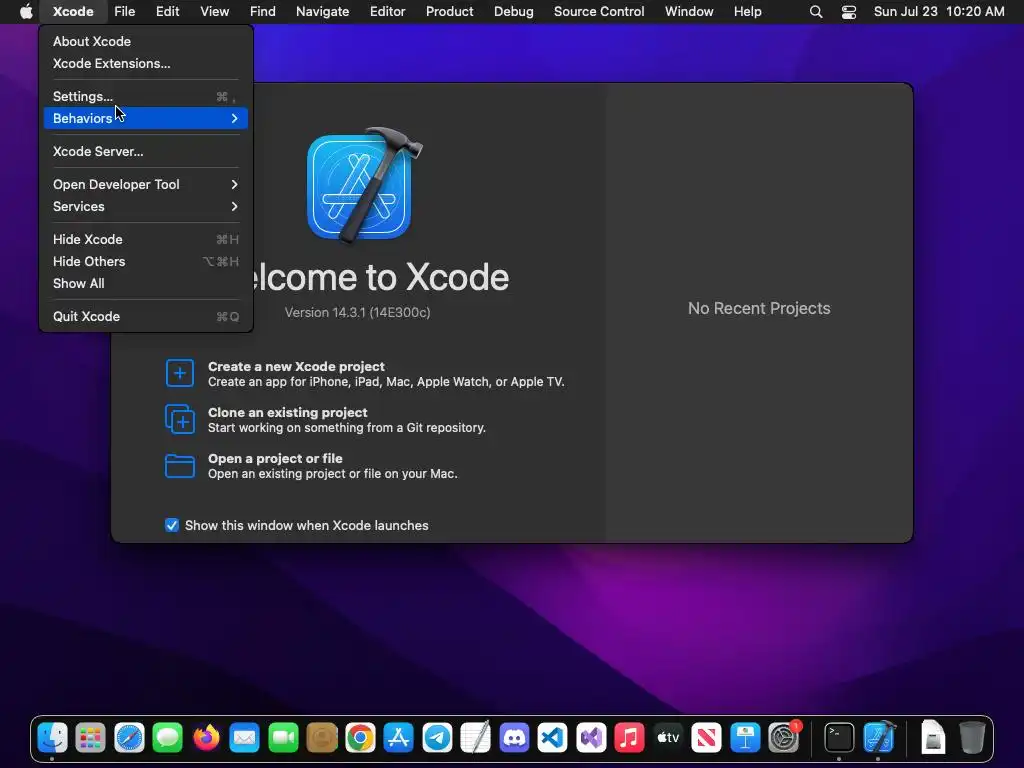Image resolution: width=1024 pixels, height=768 pixels.
Task: Launch Safari from the dock
Action: (129, 738)
